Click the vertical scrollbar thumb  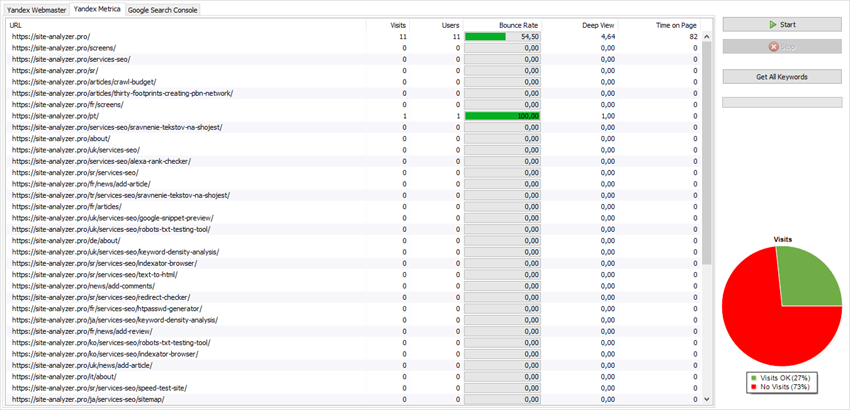click(x=706, y=153)
